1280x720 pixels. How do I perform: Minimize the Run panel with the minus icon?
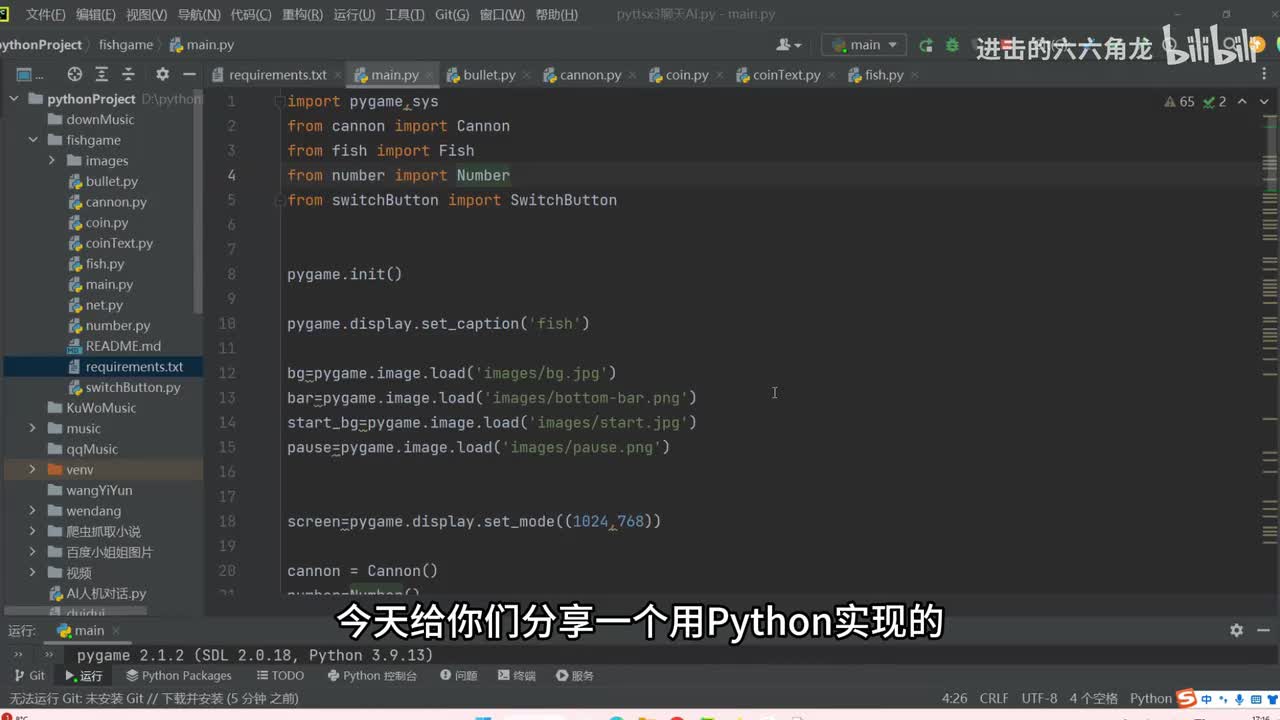[x=1262, y=630]
